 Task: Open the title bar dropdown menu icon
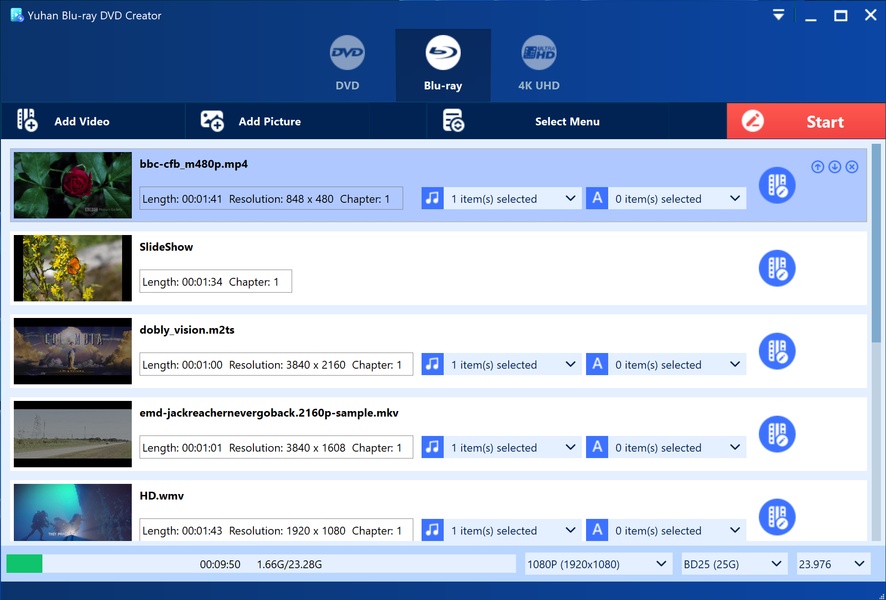point(779,15)
